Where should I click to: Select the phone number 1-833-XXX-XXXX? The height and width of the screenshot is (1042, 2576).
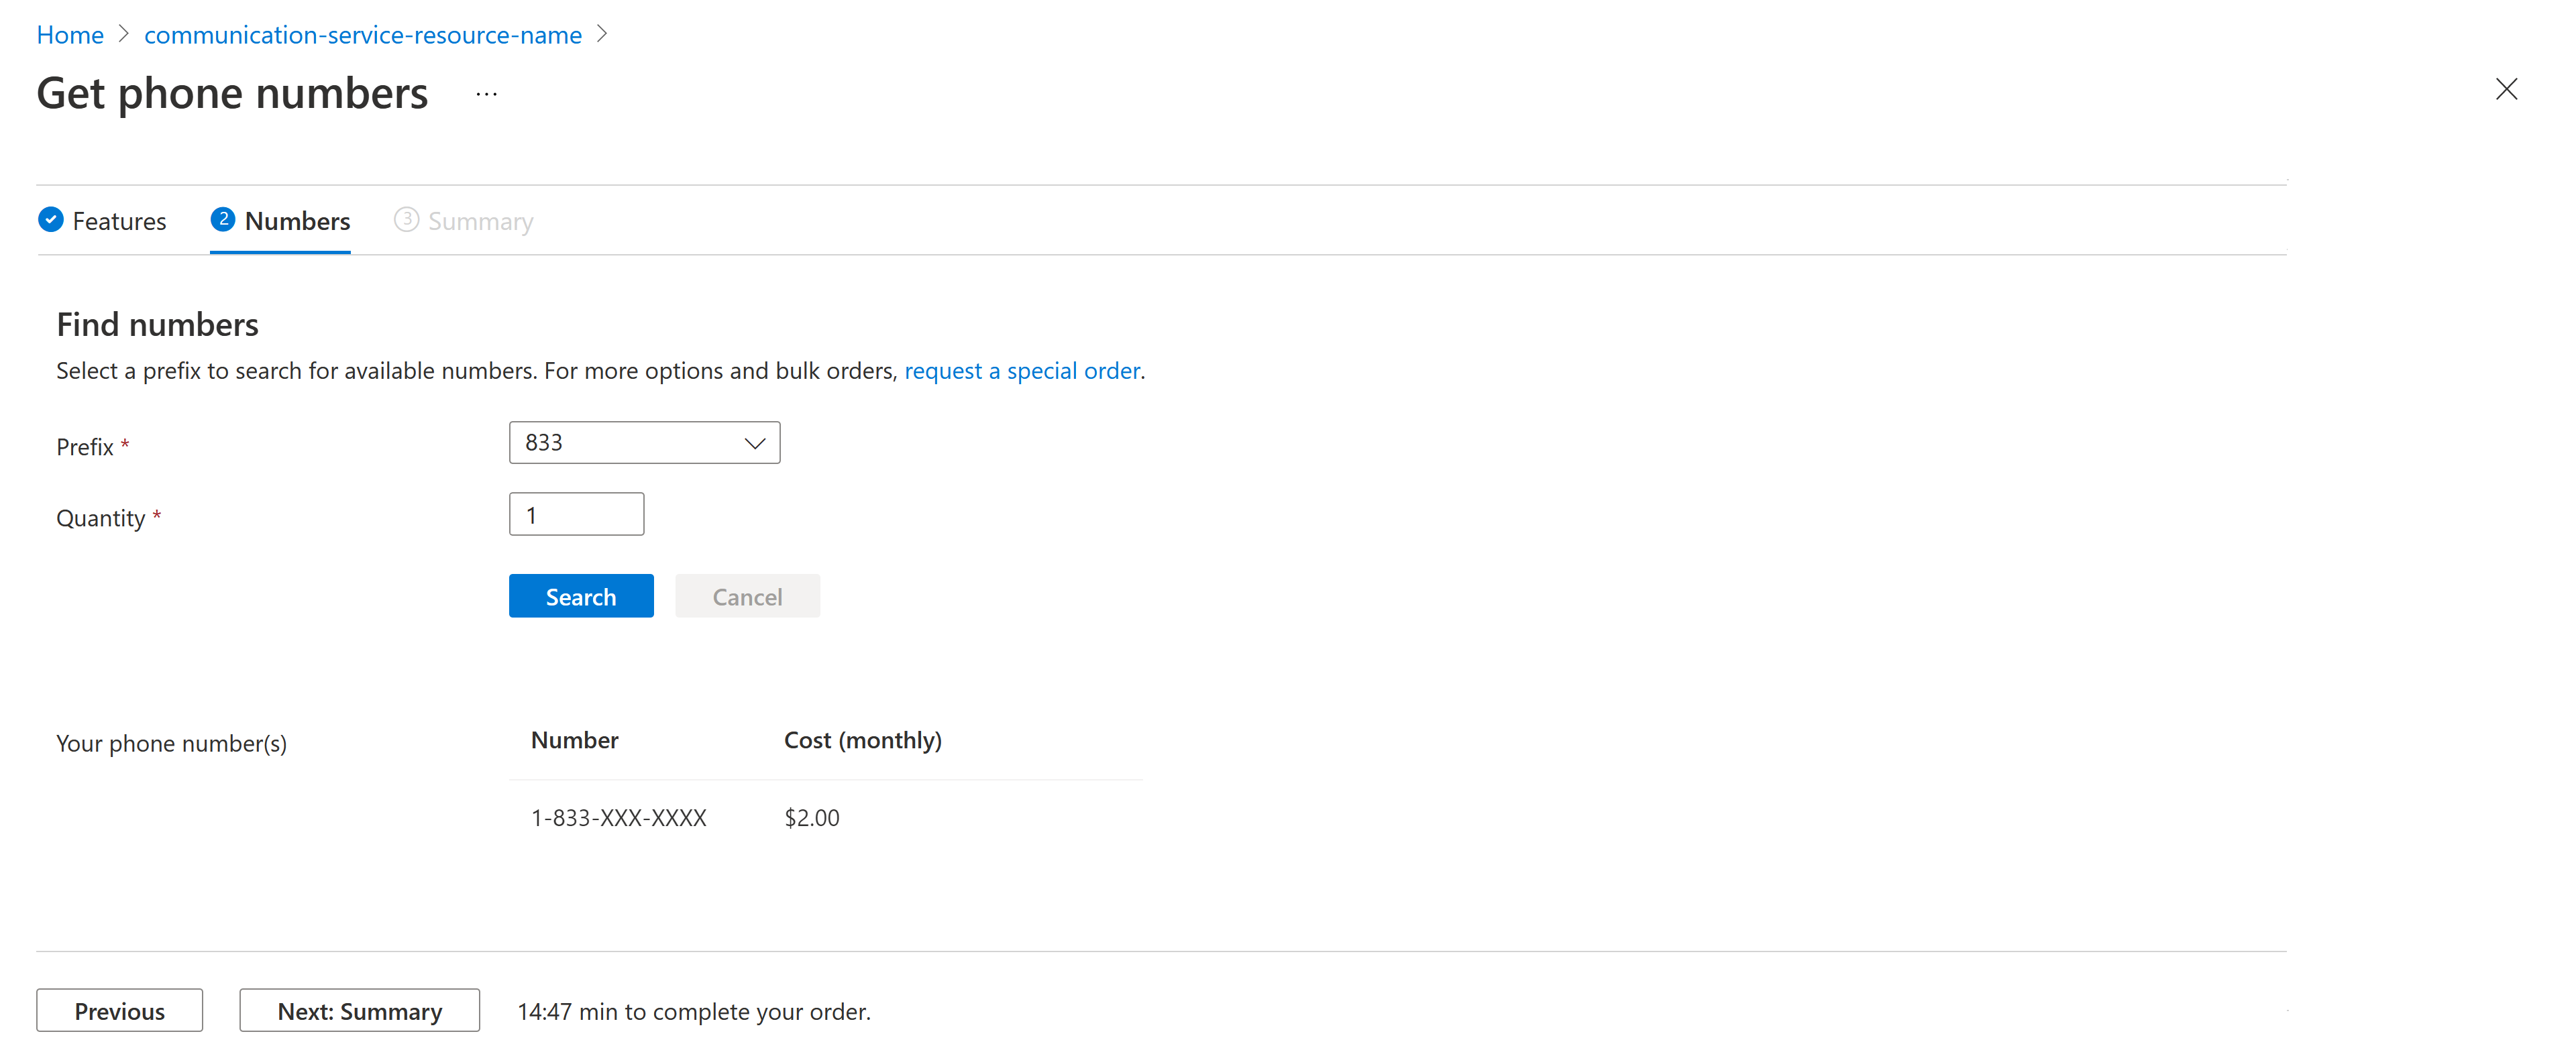(x=619, y=815)
